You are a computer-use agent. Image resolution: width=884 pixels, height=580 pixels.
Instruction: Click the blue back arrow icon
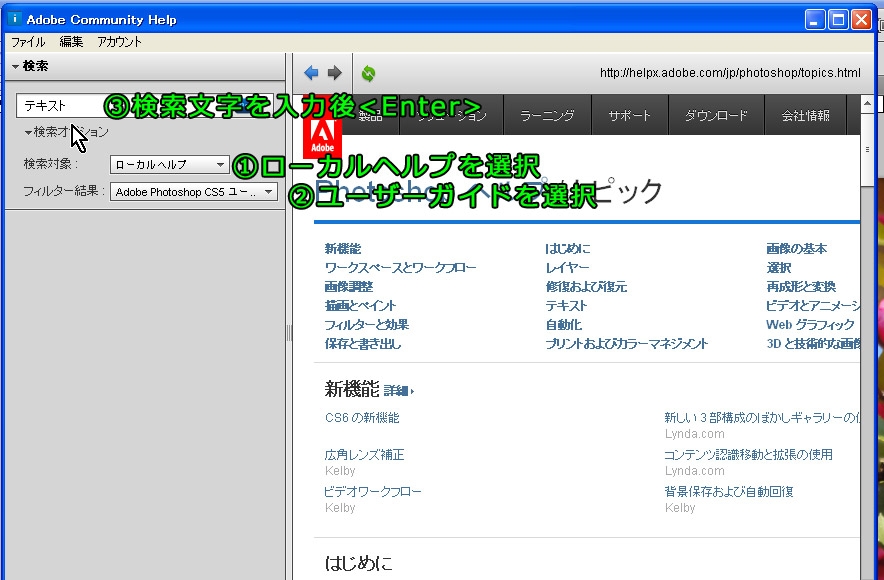[x=311, y=73]
